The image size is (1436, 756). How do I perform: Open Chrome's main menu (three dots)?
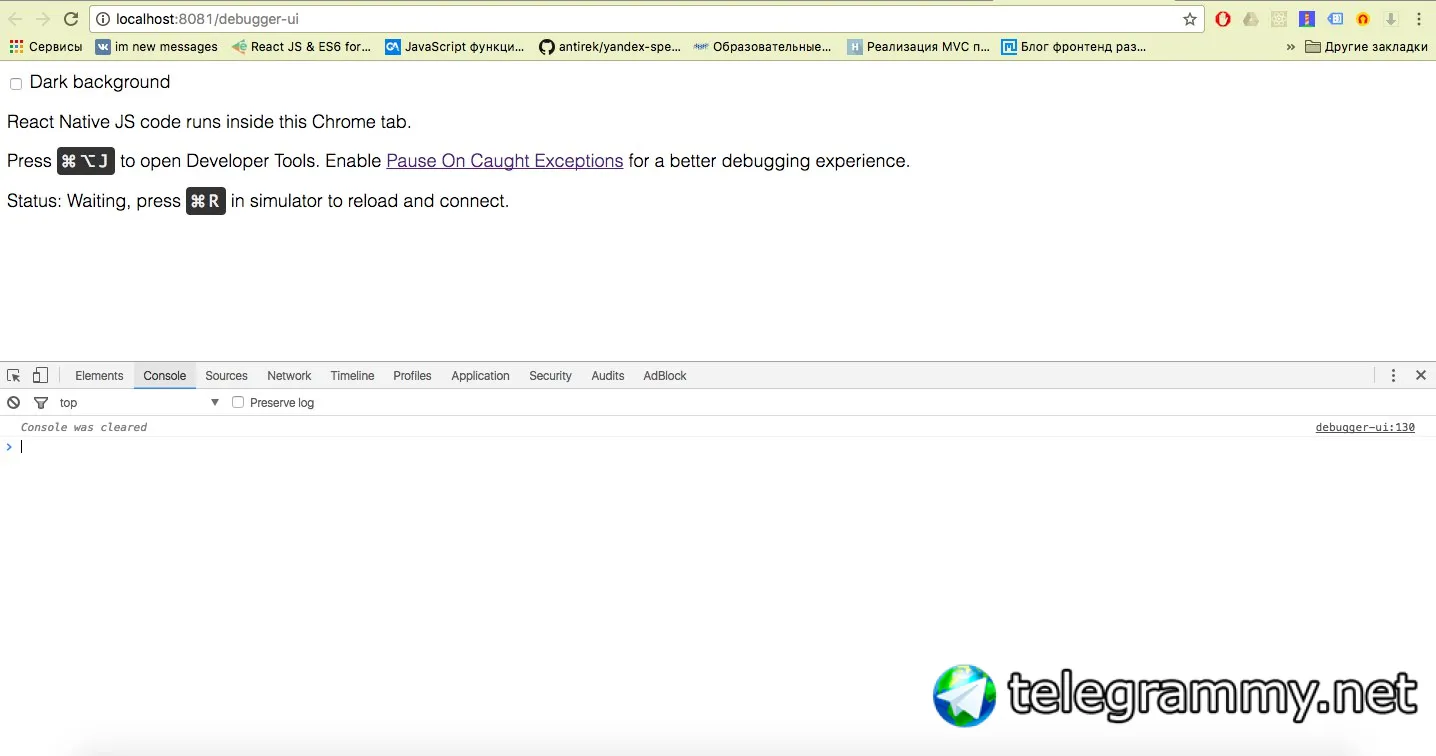click(1419, 19)
